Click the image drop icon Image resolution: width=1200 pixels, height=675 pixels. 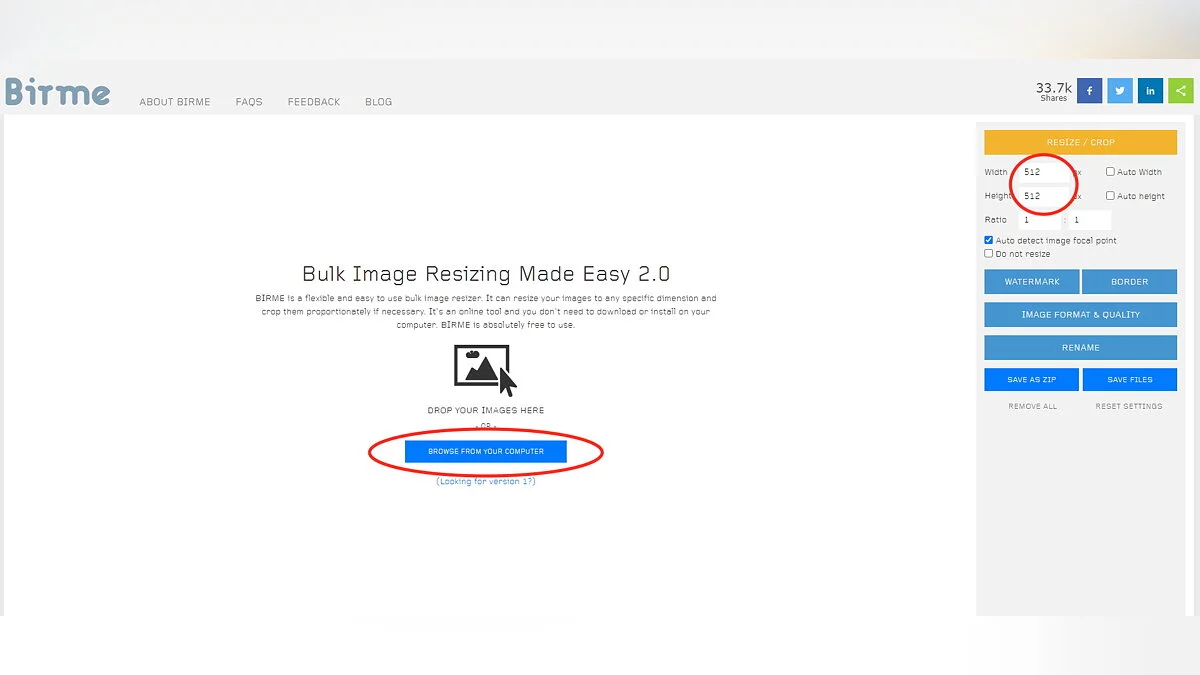(x=486, y=369)
